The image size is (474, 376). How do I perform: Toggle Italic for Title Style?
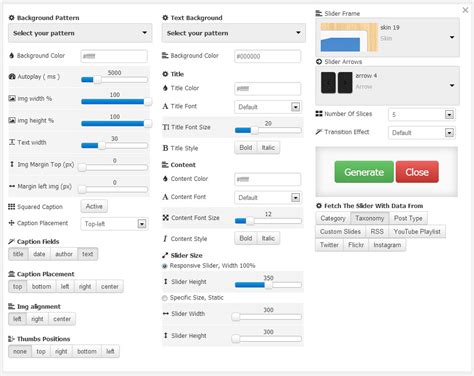(268, 147)
